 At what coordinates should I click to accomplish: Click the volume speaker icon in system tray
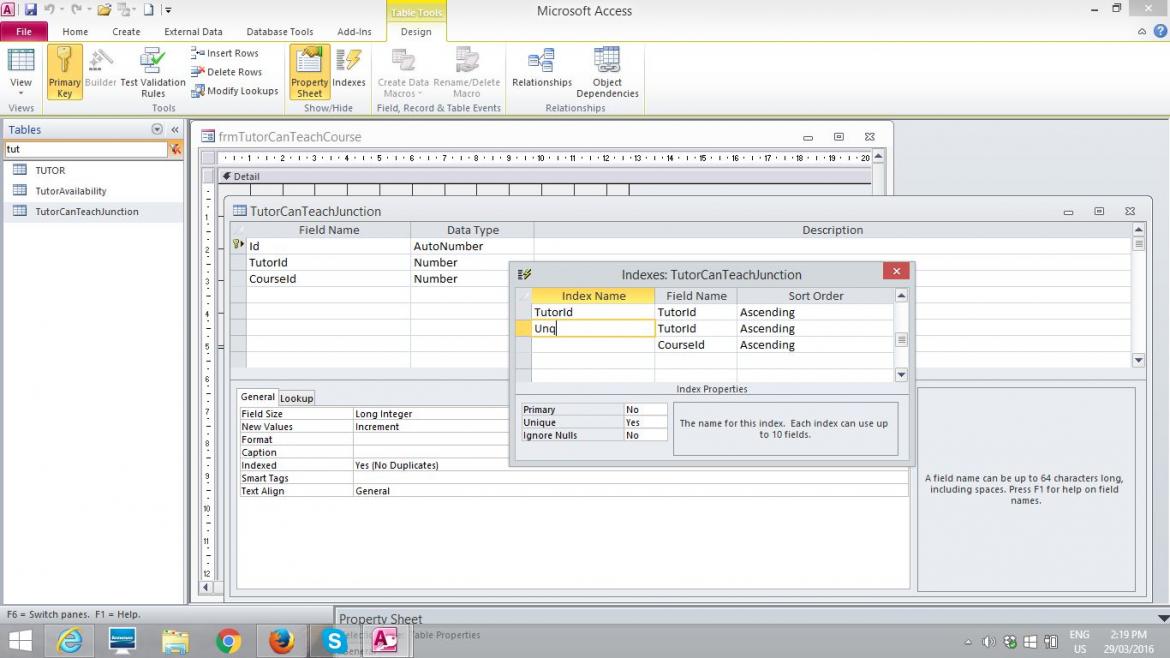point(989,642)
